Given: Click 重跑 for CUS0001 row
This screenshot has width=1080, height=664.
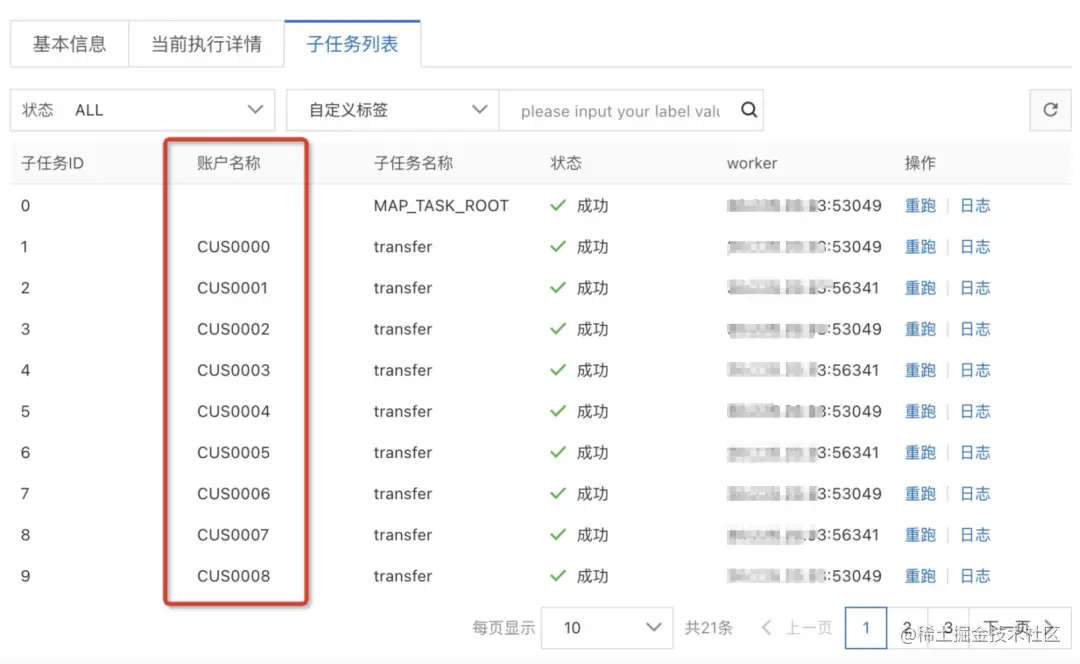Looking at the screenshot, I should pos(920,288).
